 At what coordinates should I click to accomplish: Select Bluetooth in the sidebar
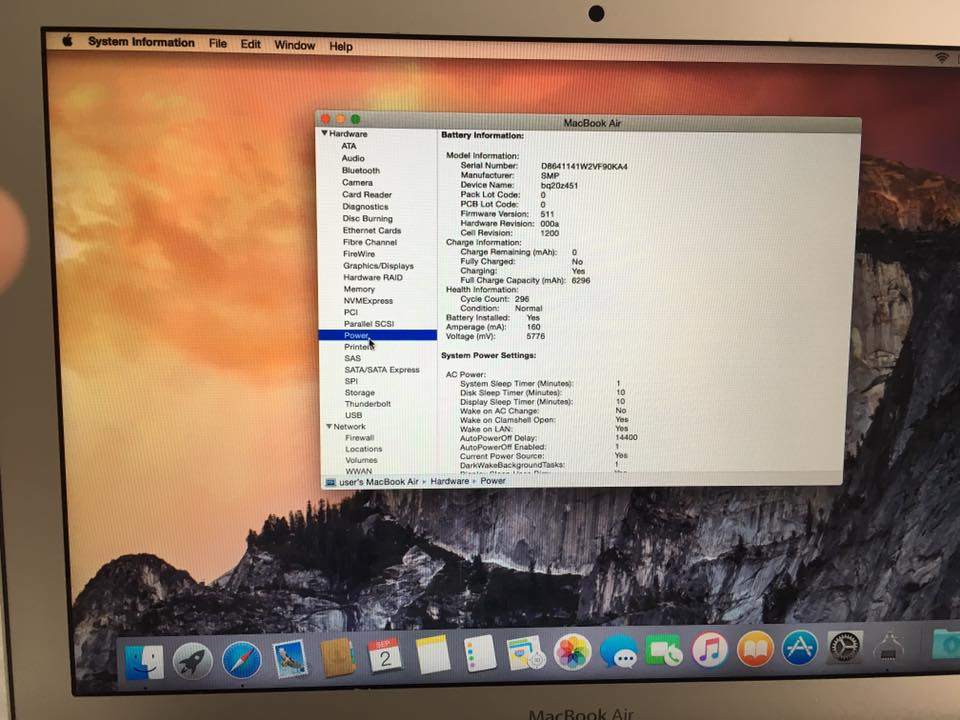(361, 170)
